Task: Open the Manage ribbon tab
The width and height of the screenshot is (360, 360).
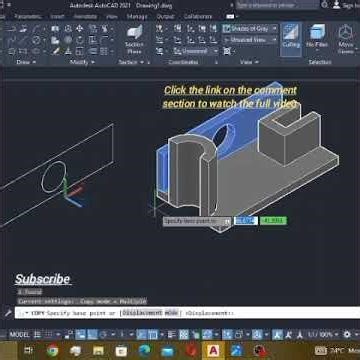Action: (137, 17)
